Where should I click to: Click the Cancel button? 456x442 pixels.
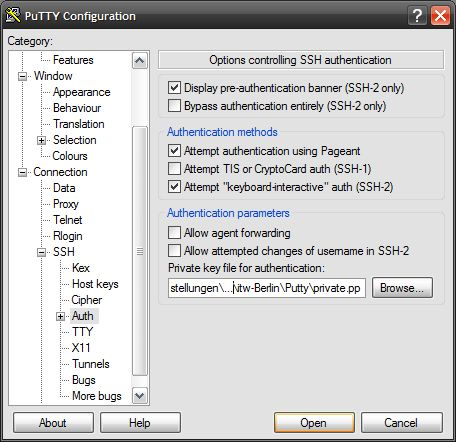[402, 423]
